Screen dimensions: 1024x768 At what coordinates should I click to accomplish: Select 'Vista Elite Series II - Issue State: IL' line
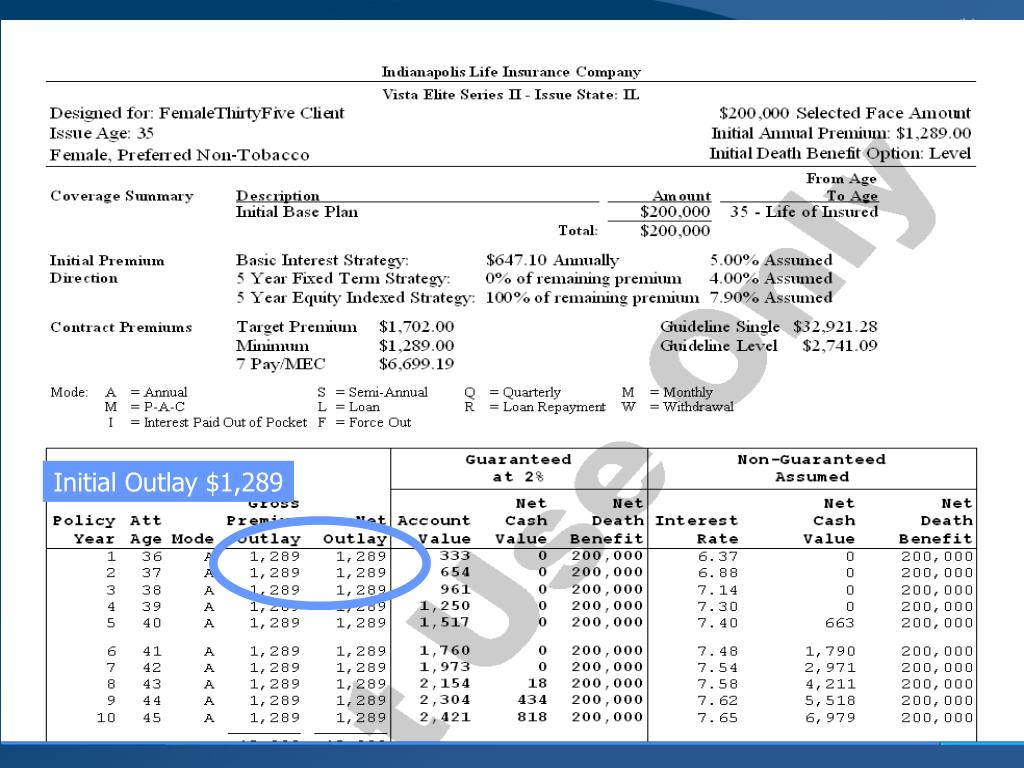(x=511, y=95)
